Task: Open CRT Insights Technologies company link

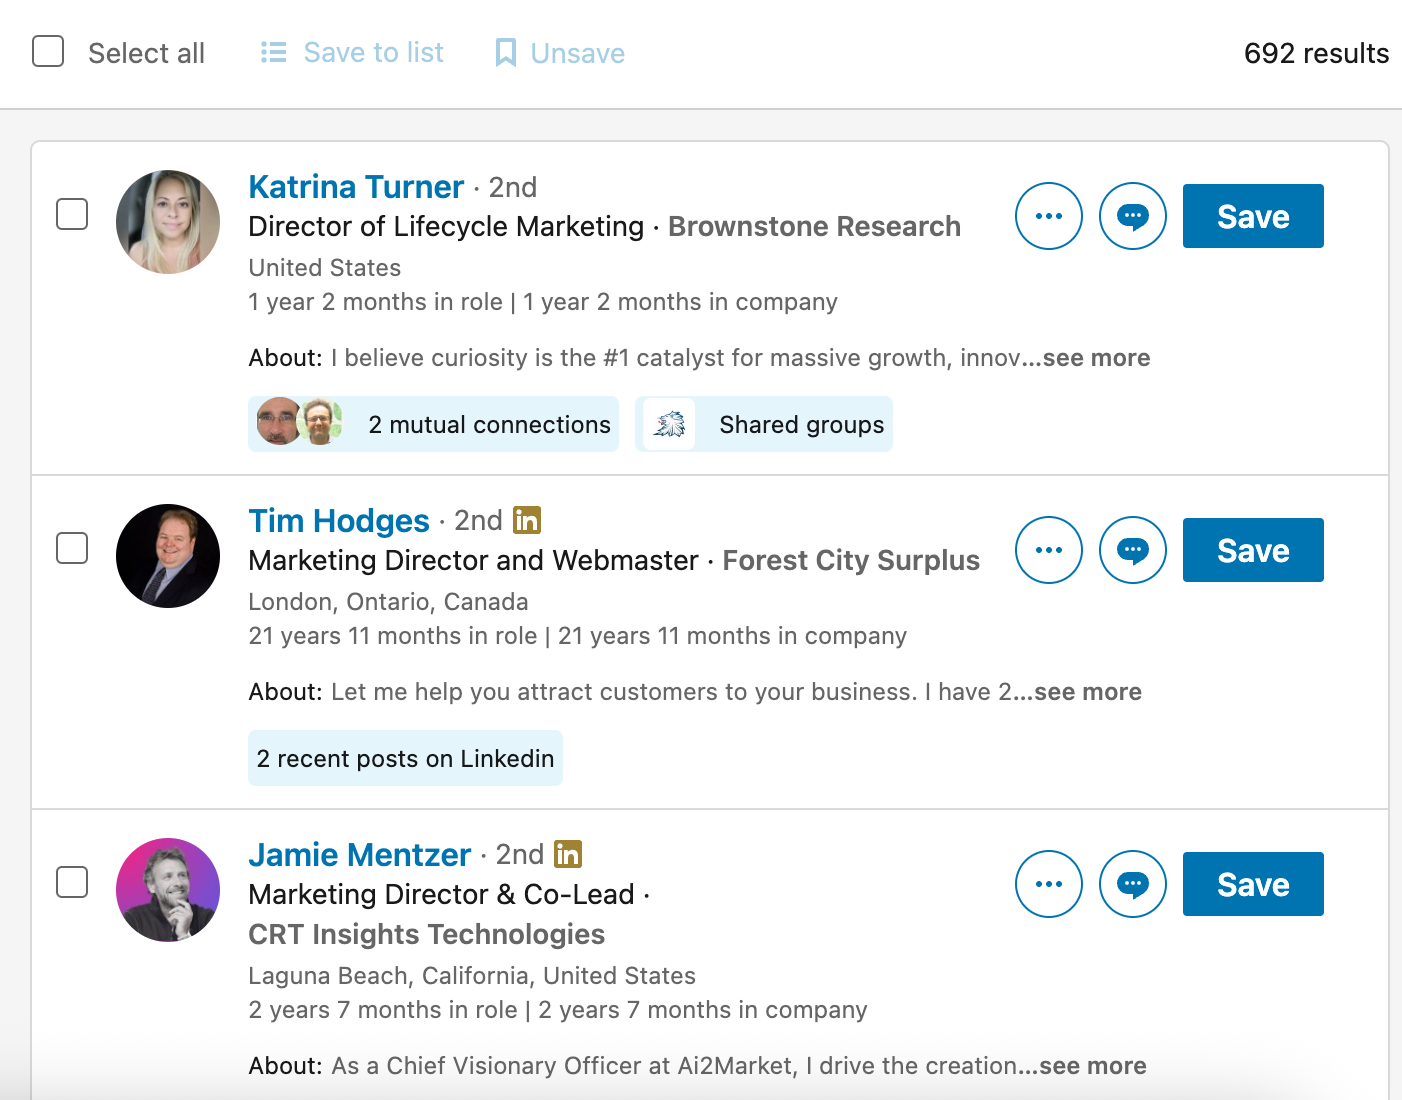Action: pos(426,934)
